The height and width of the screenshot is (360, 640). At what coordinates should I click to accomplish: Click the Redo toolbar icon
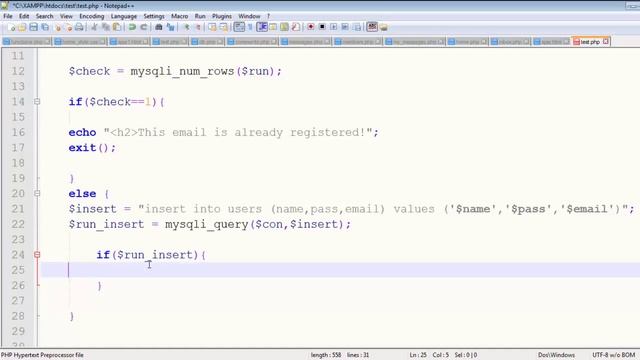tap(144, 27)
